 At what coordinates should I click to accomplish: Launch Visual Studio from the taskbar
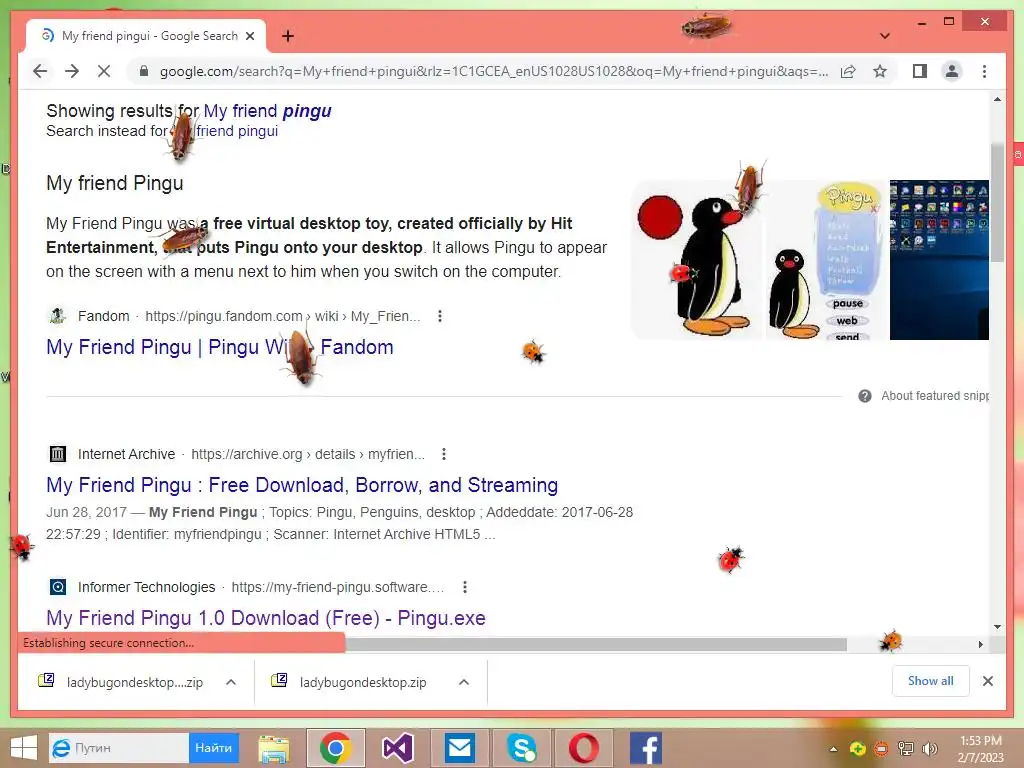coord(398,748)
